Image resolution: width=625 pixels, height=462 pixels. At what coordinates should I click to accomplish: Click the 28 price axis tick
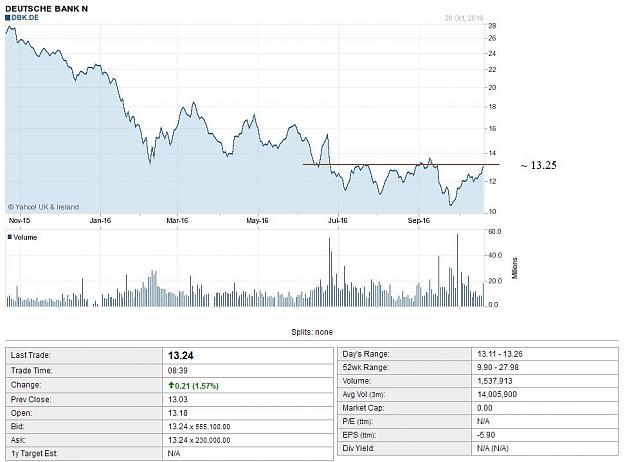492,26
